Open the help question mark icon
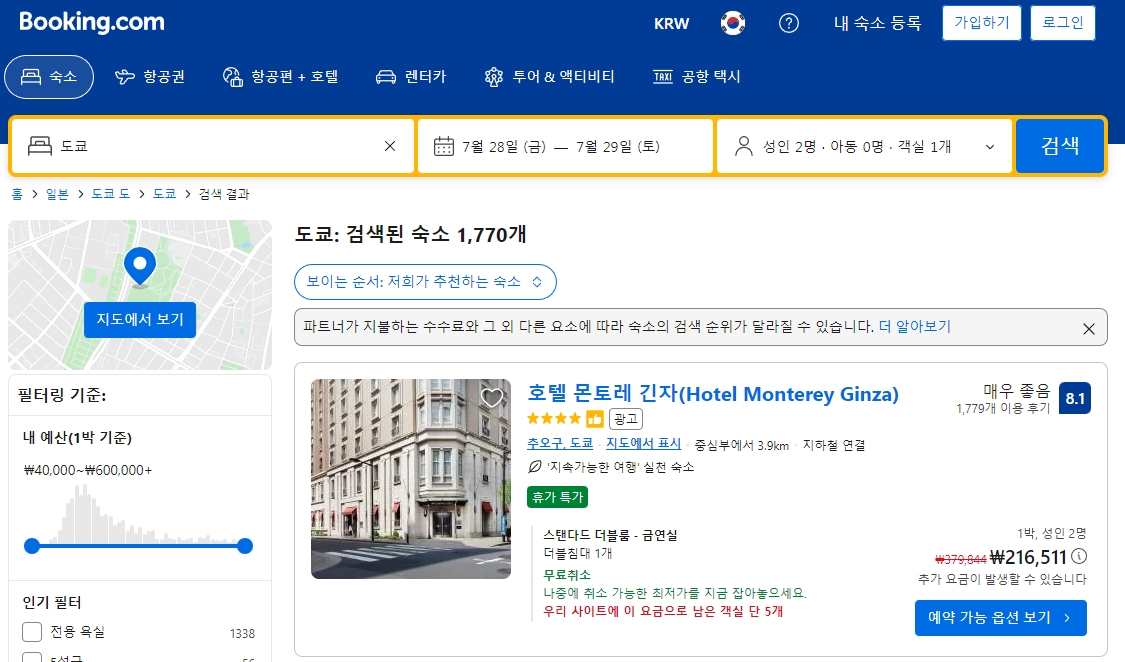This screenshot has height=662, width=1125. pyautogui.click(x=789, y=23)
